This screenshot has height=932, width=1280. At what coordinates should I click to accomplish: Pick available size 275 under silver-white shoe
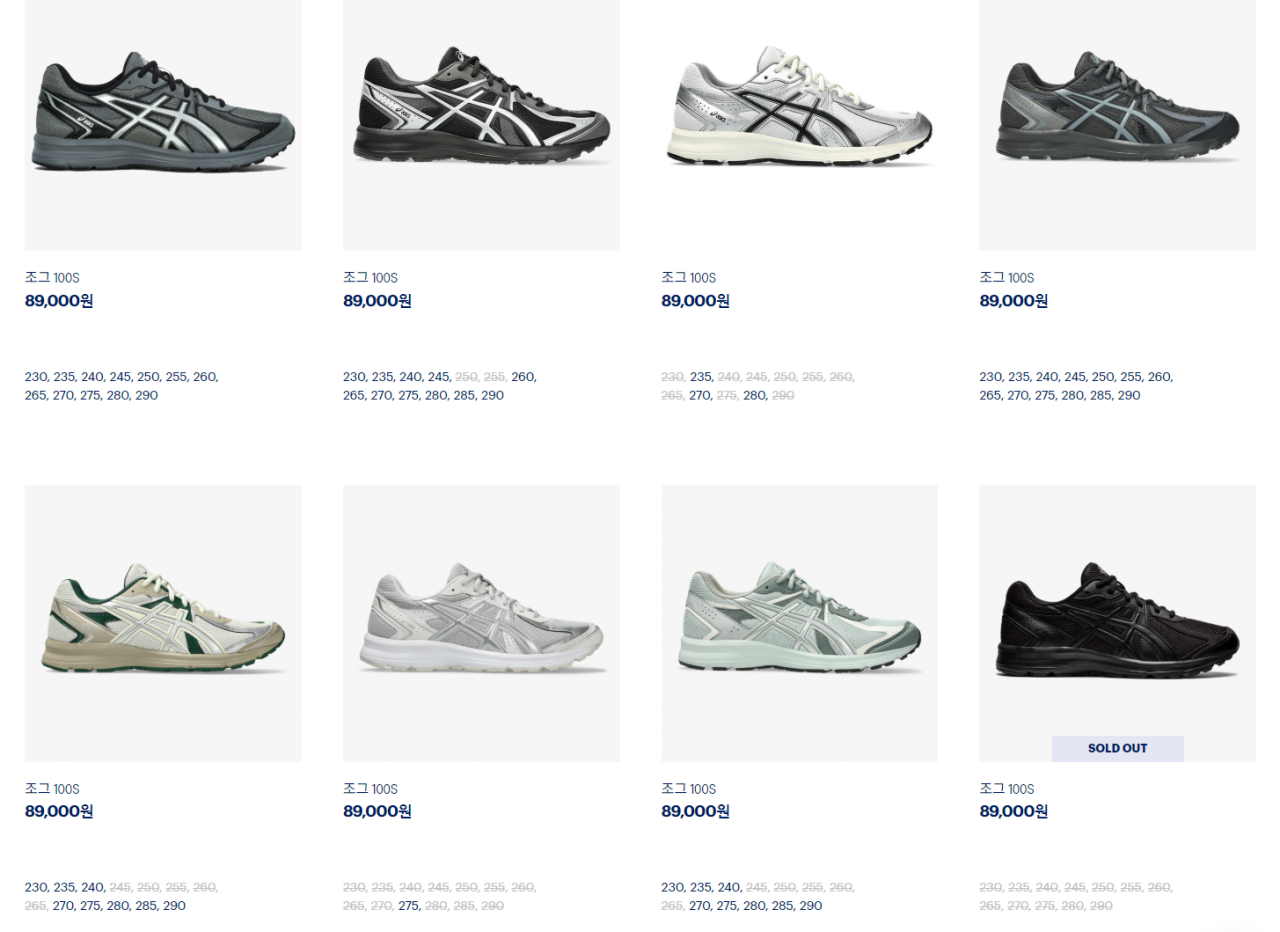click(x=408, y=906)
